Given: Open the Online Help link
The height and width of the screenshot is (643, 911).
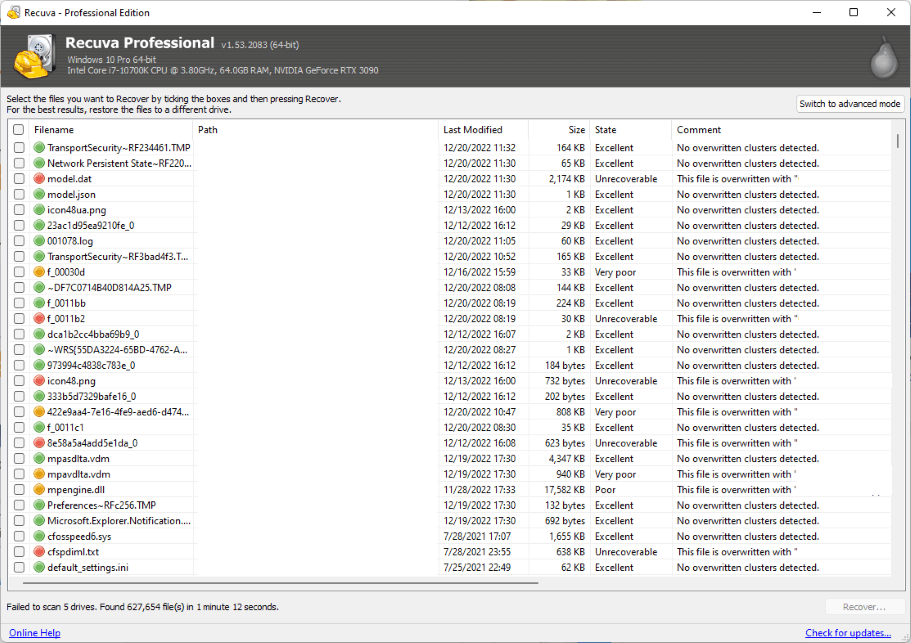Looking at the screenshot, I should pos(34,633).
